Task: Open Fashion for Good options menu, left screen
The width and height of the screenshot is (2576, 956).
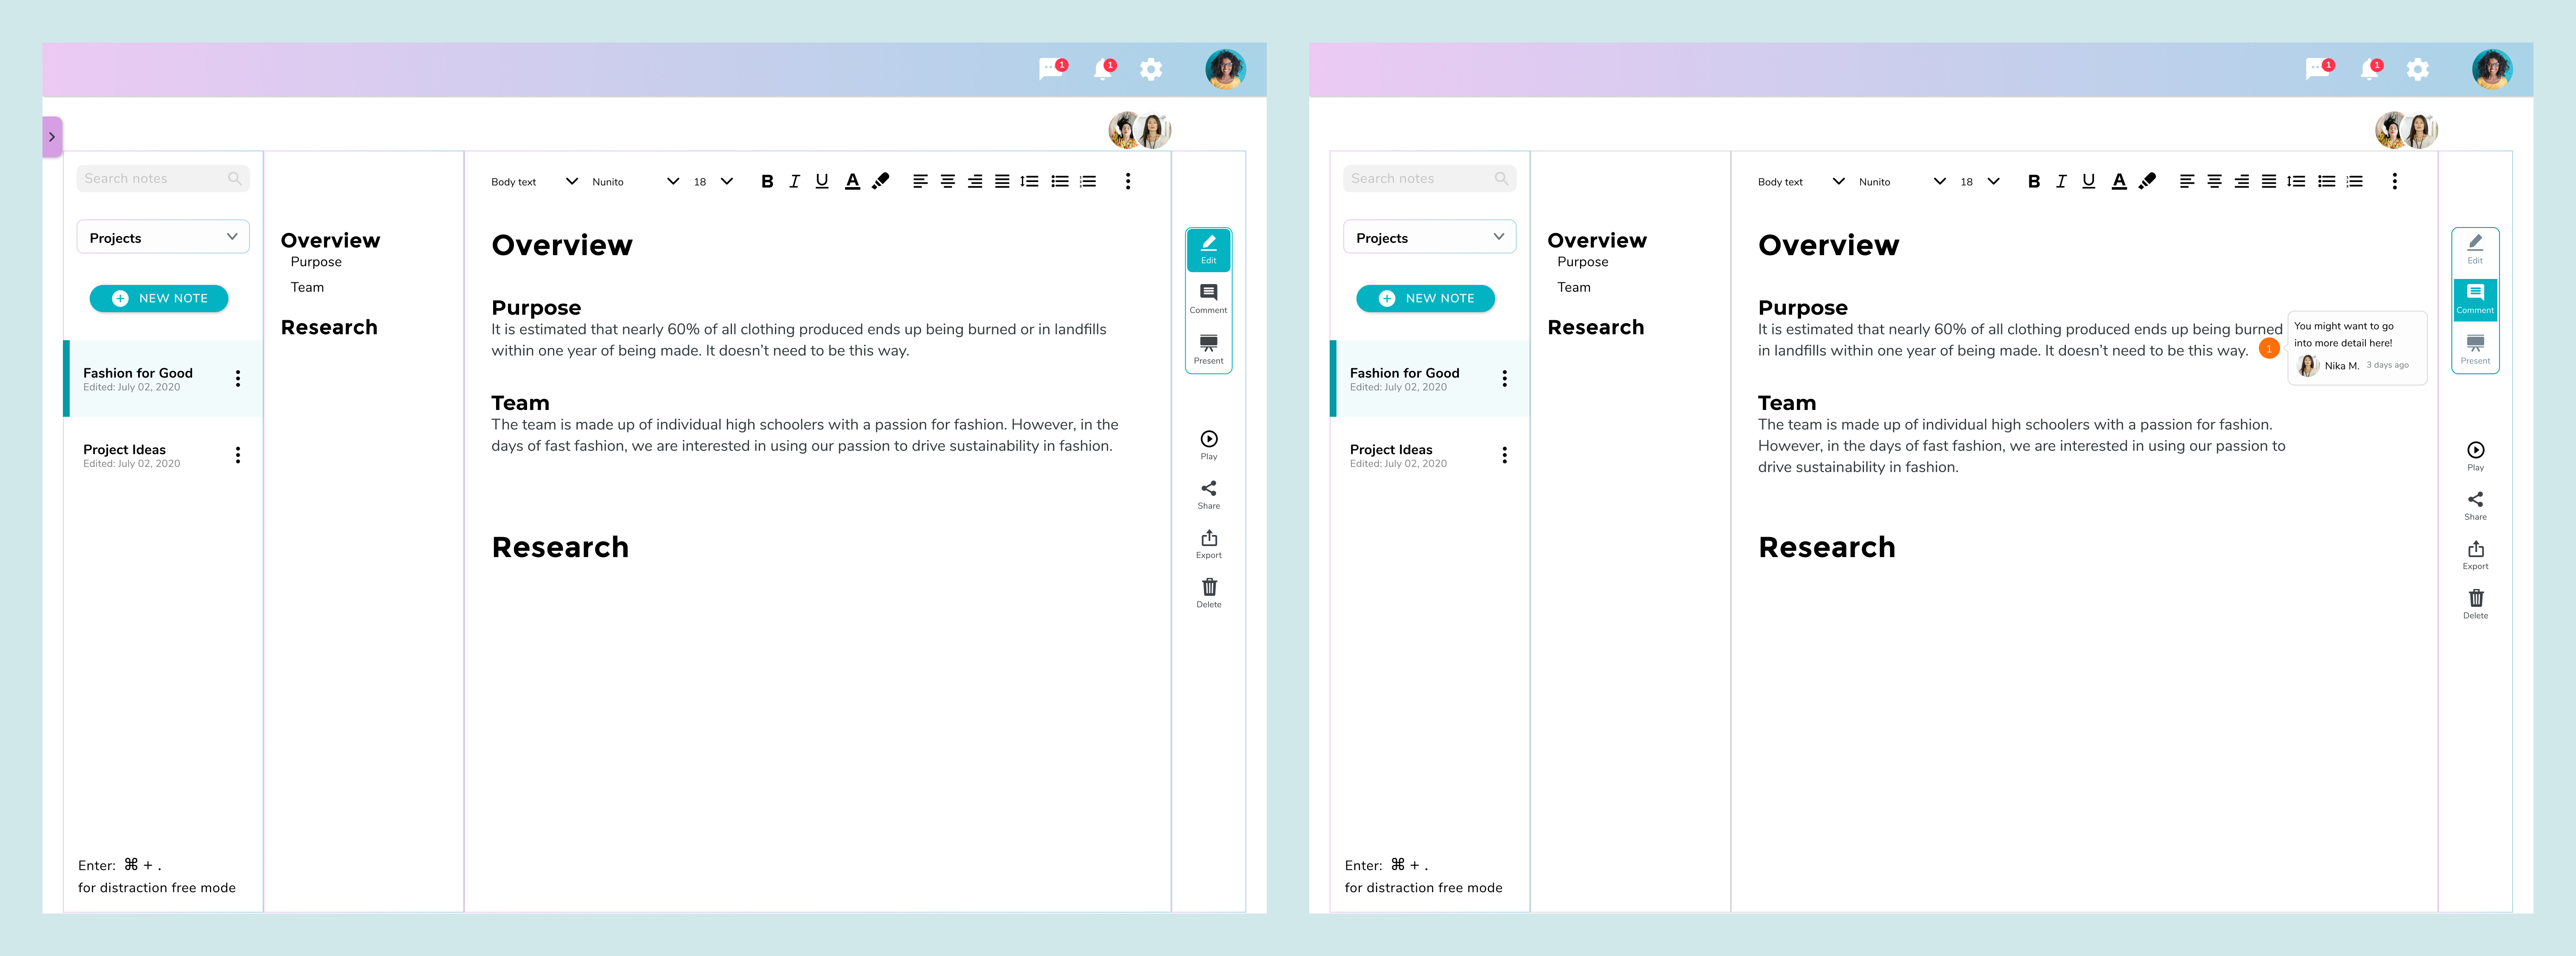Action: 238,378
